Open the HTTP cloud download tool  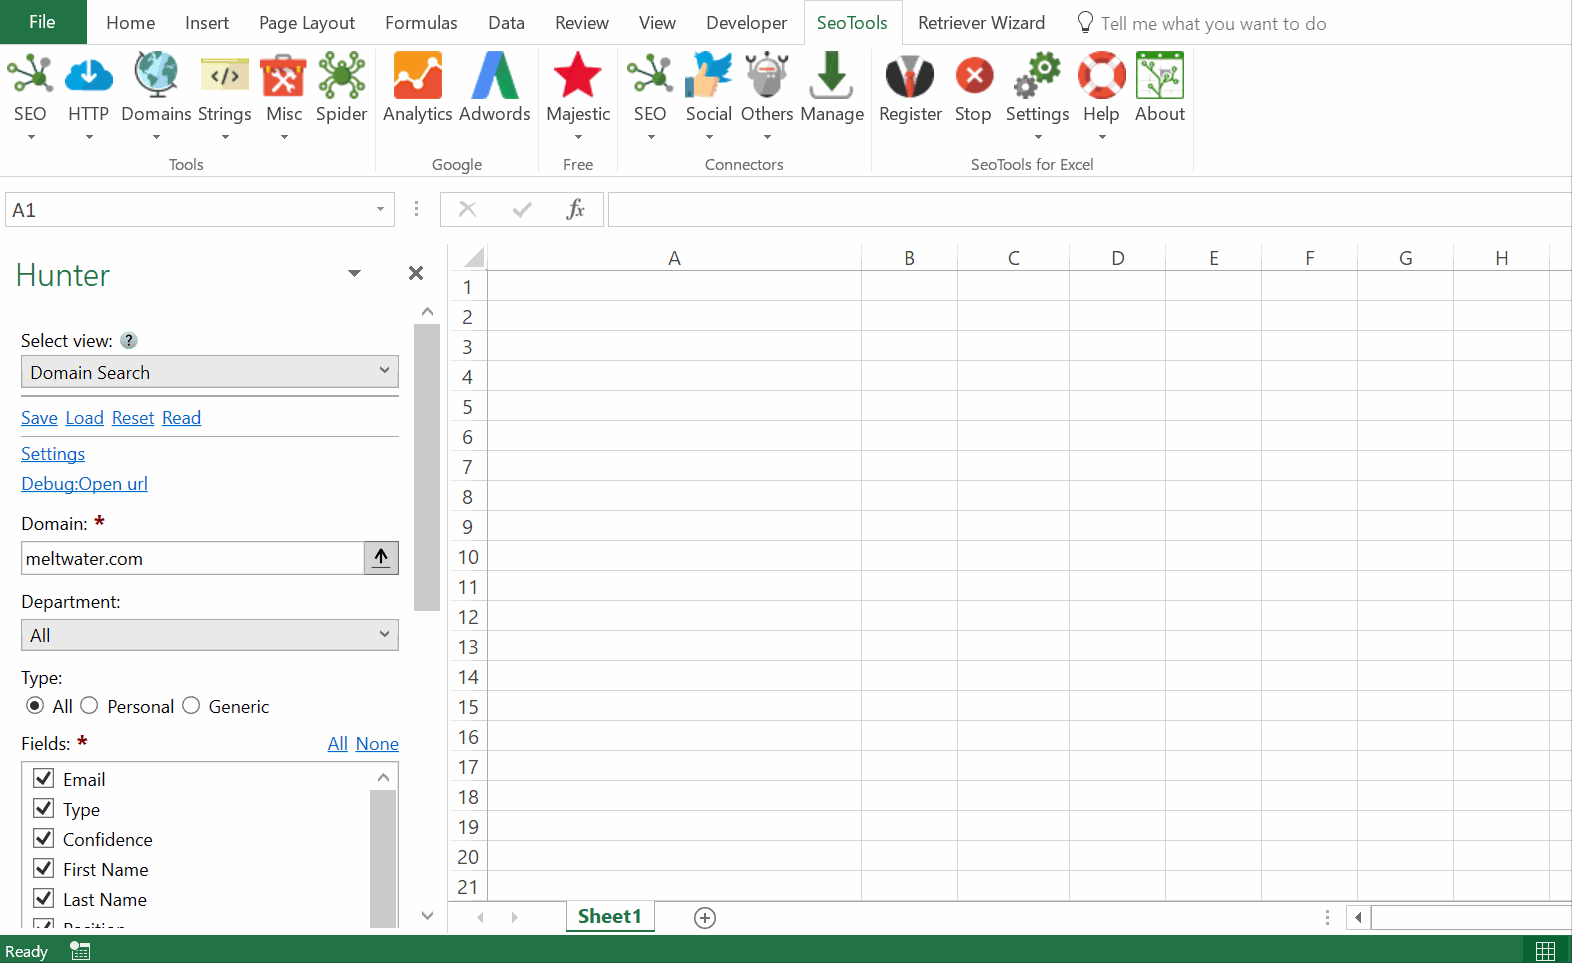88,76
